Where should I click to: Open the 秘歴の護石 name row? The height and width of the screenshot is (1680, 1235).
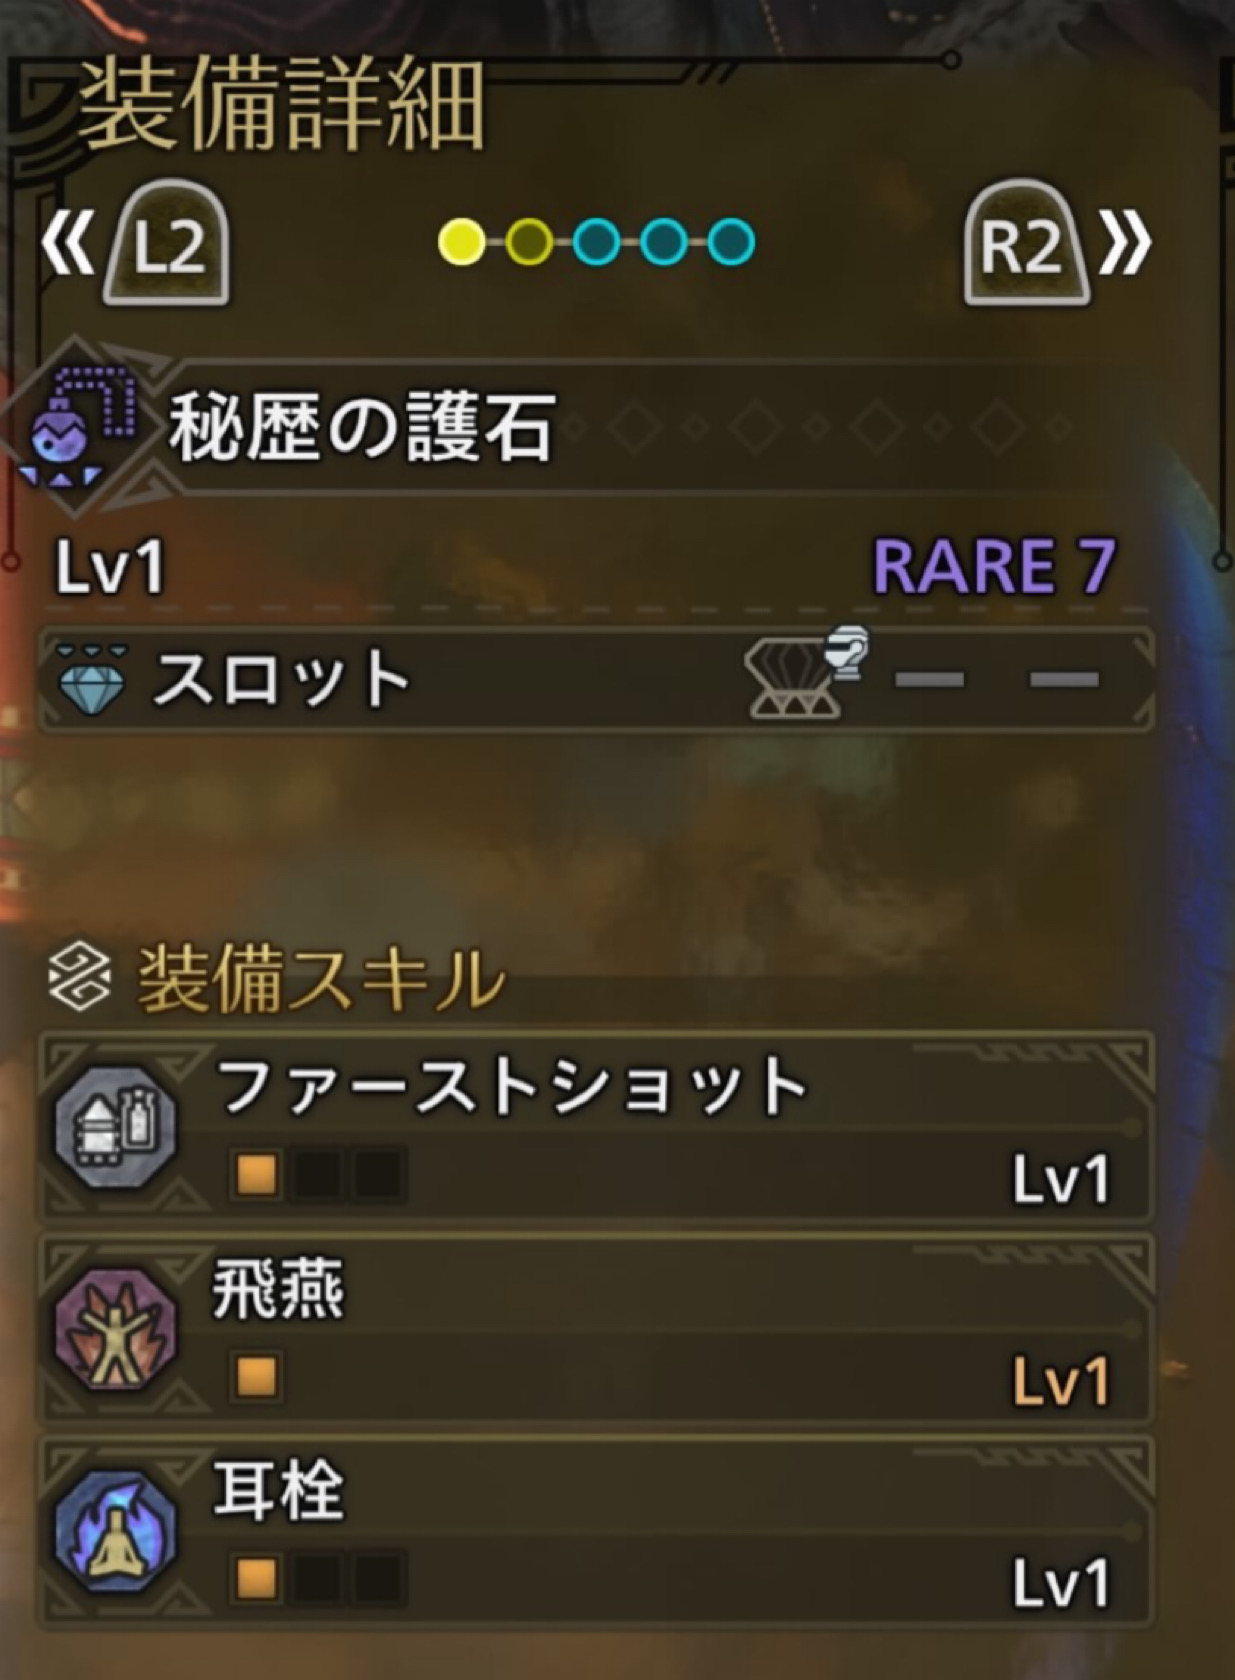click(x=590, y=426)
